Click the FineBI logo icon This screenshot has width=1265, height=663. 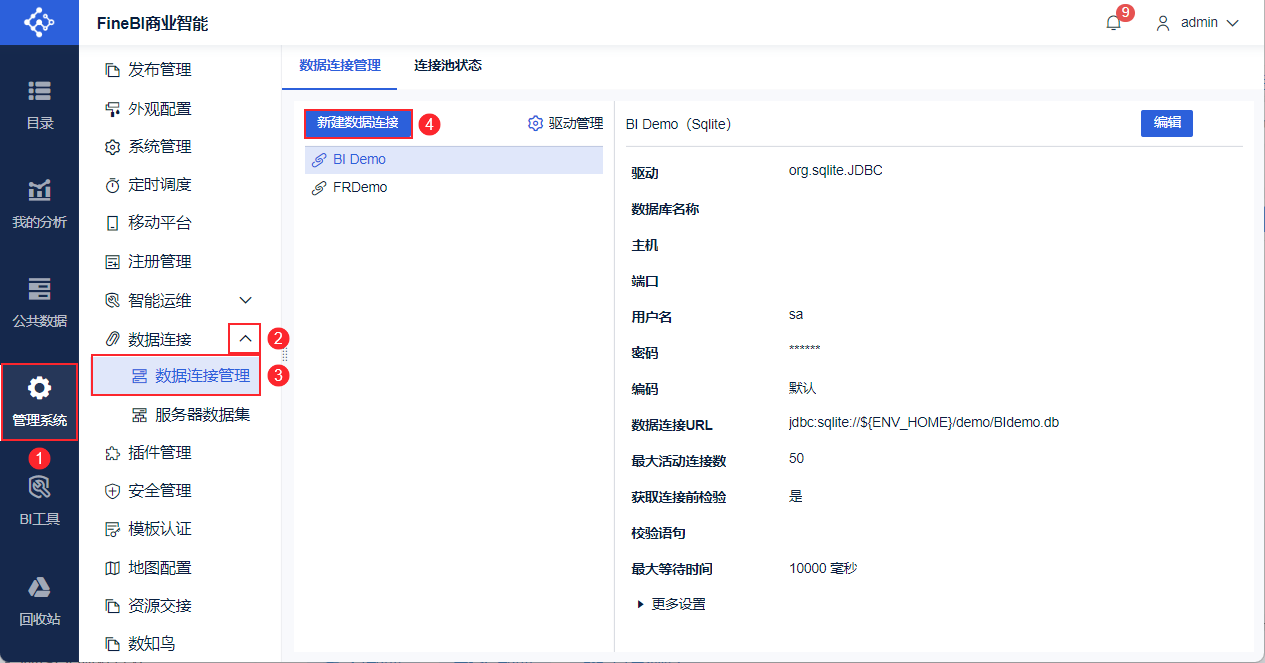[x=39, y=22]
